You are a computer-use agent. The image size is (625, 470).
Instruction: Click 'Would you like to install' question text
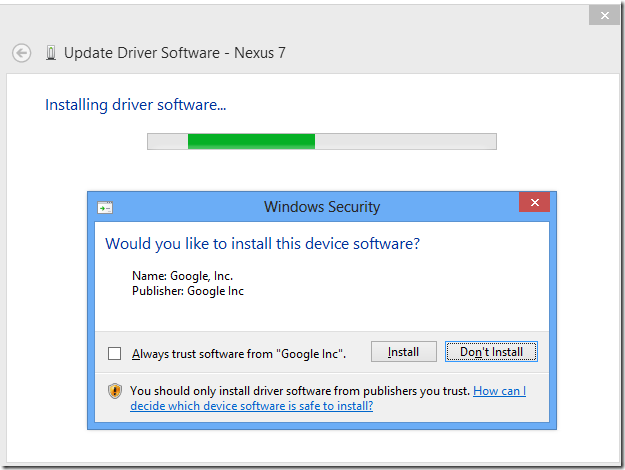pos(263,244)
